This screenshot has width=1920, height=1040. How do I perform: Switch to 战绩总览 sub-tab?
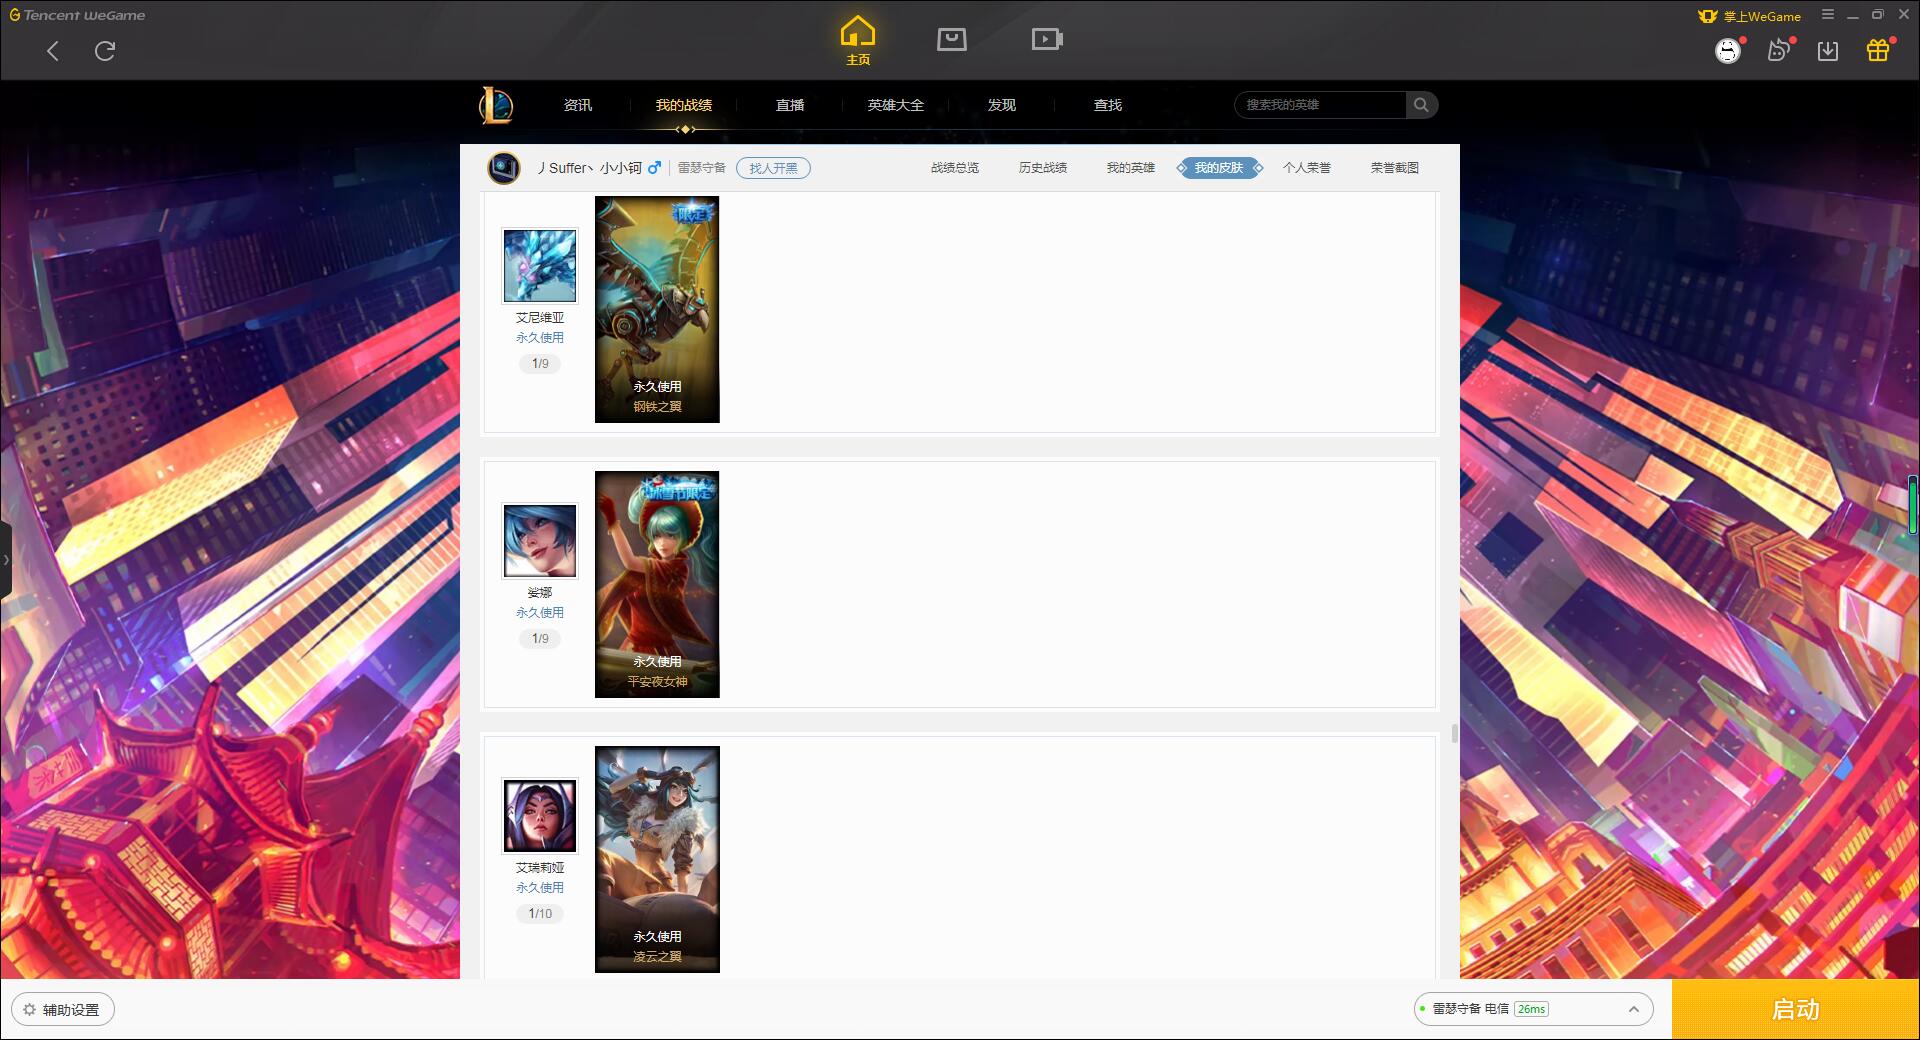[x=955, y=168]
